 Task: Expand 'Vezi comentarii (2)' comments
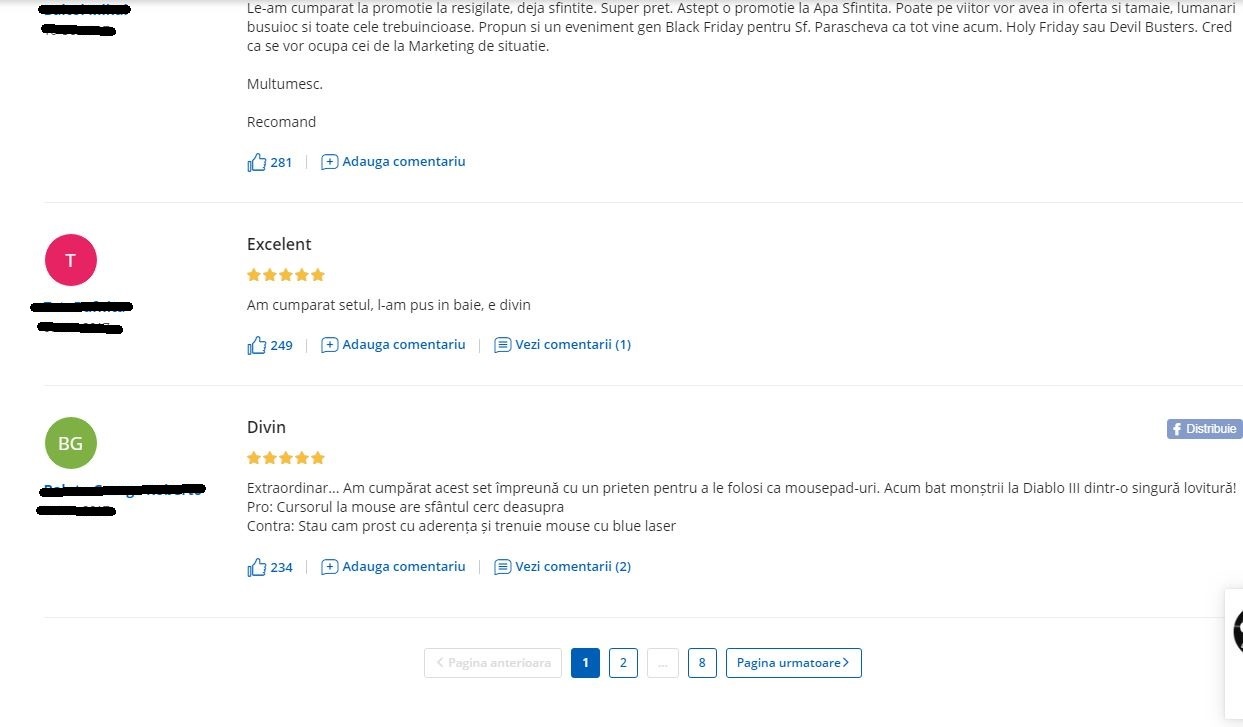point(572,567)
